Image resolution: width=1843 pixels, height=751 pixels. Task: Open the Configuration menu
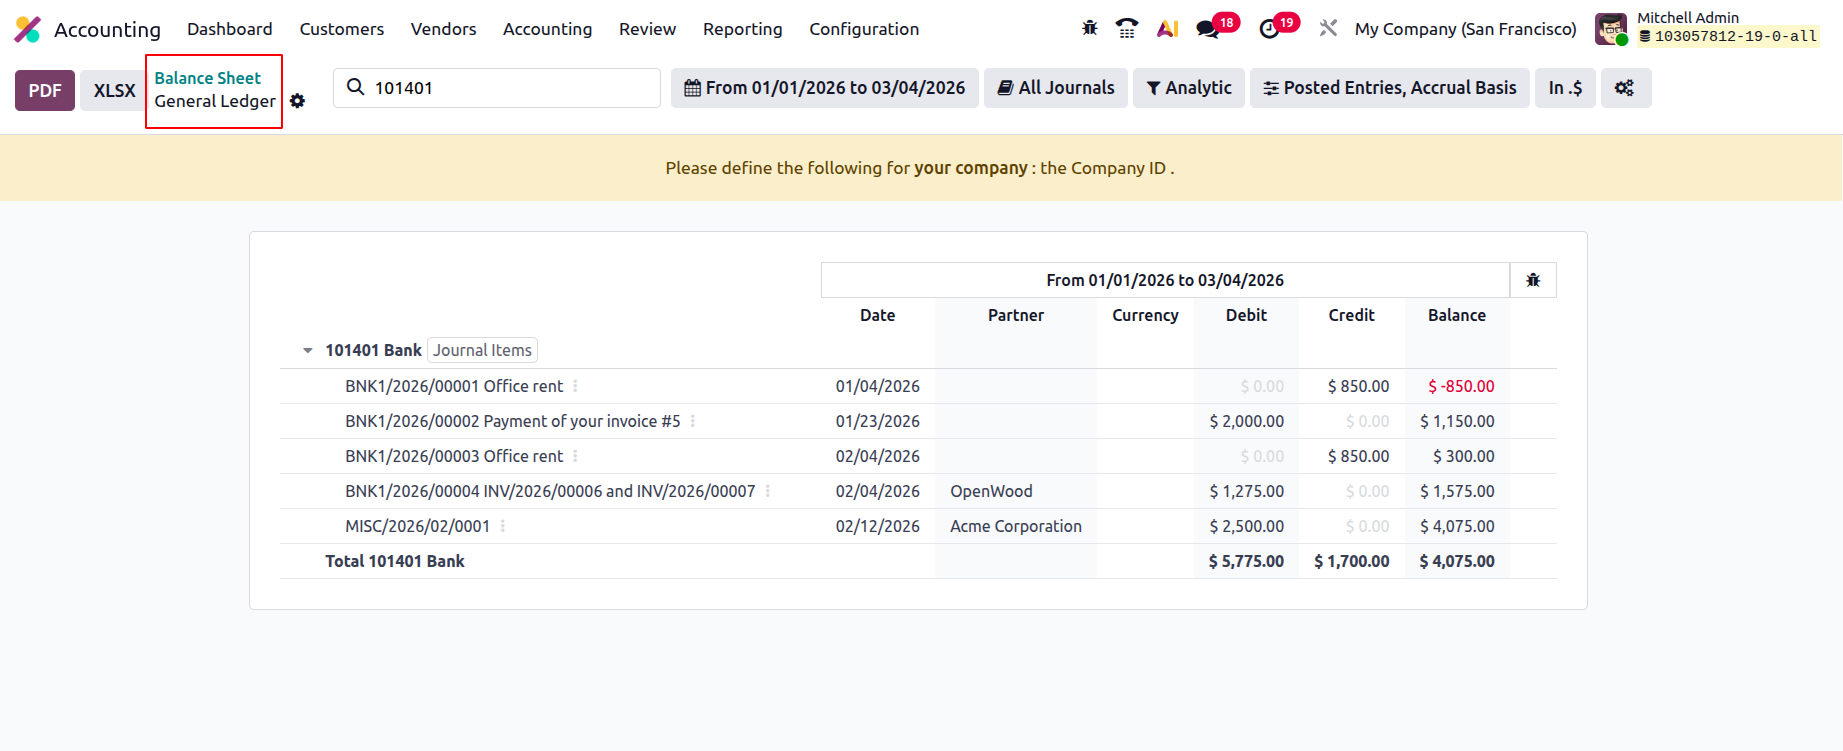click(864, 29)
